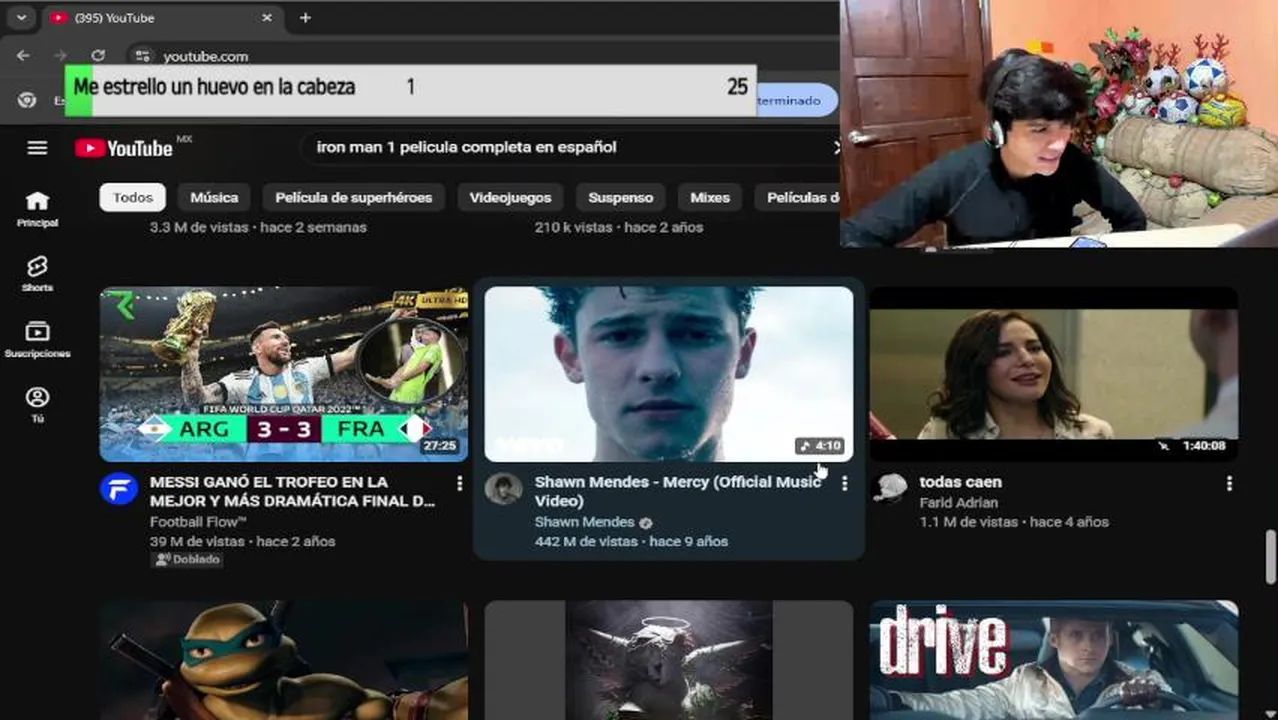Play the Messi ARG 3-3 FRA thumbnail
1278x720 pixels.
[x=284, y=374]
